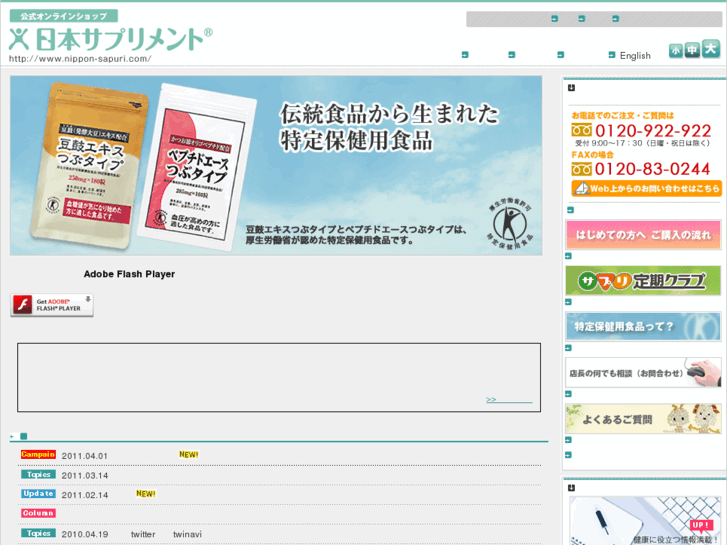Select the medium 中 font size button
This screenshot has width=727, height=545.
(692, 50)
